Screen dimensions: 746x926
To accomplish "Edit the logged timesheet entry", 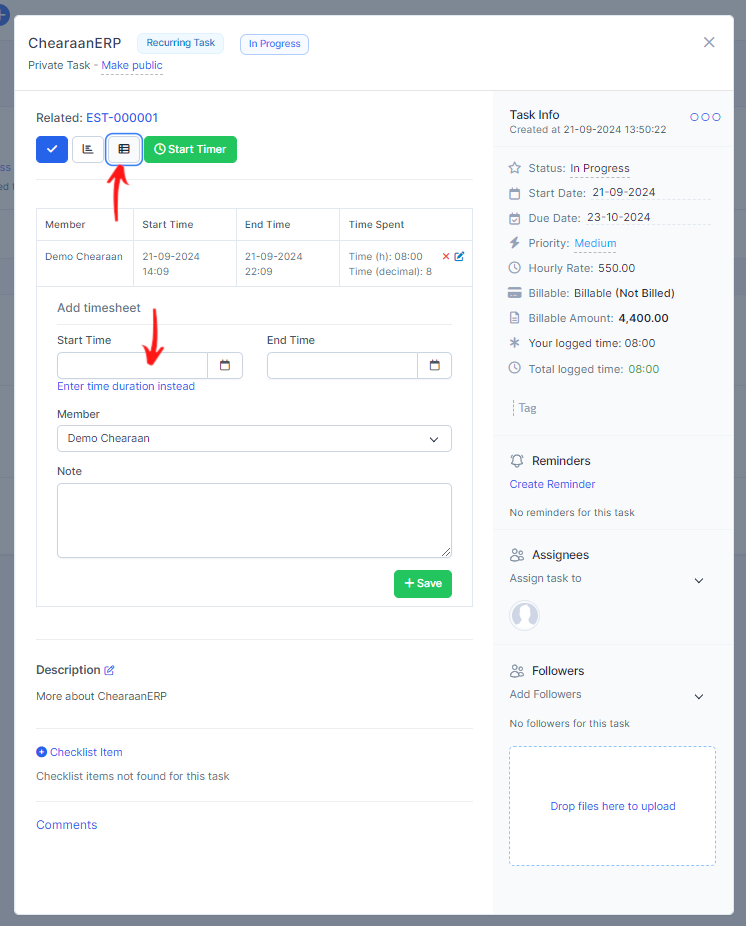I will (460, 257).
